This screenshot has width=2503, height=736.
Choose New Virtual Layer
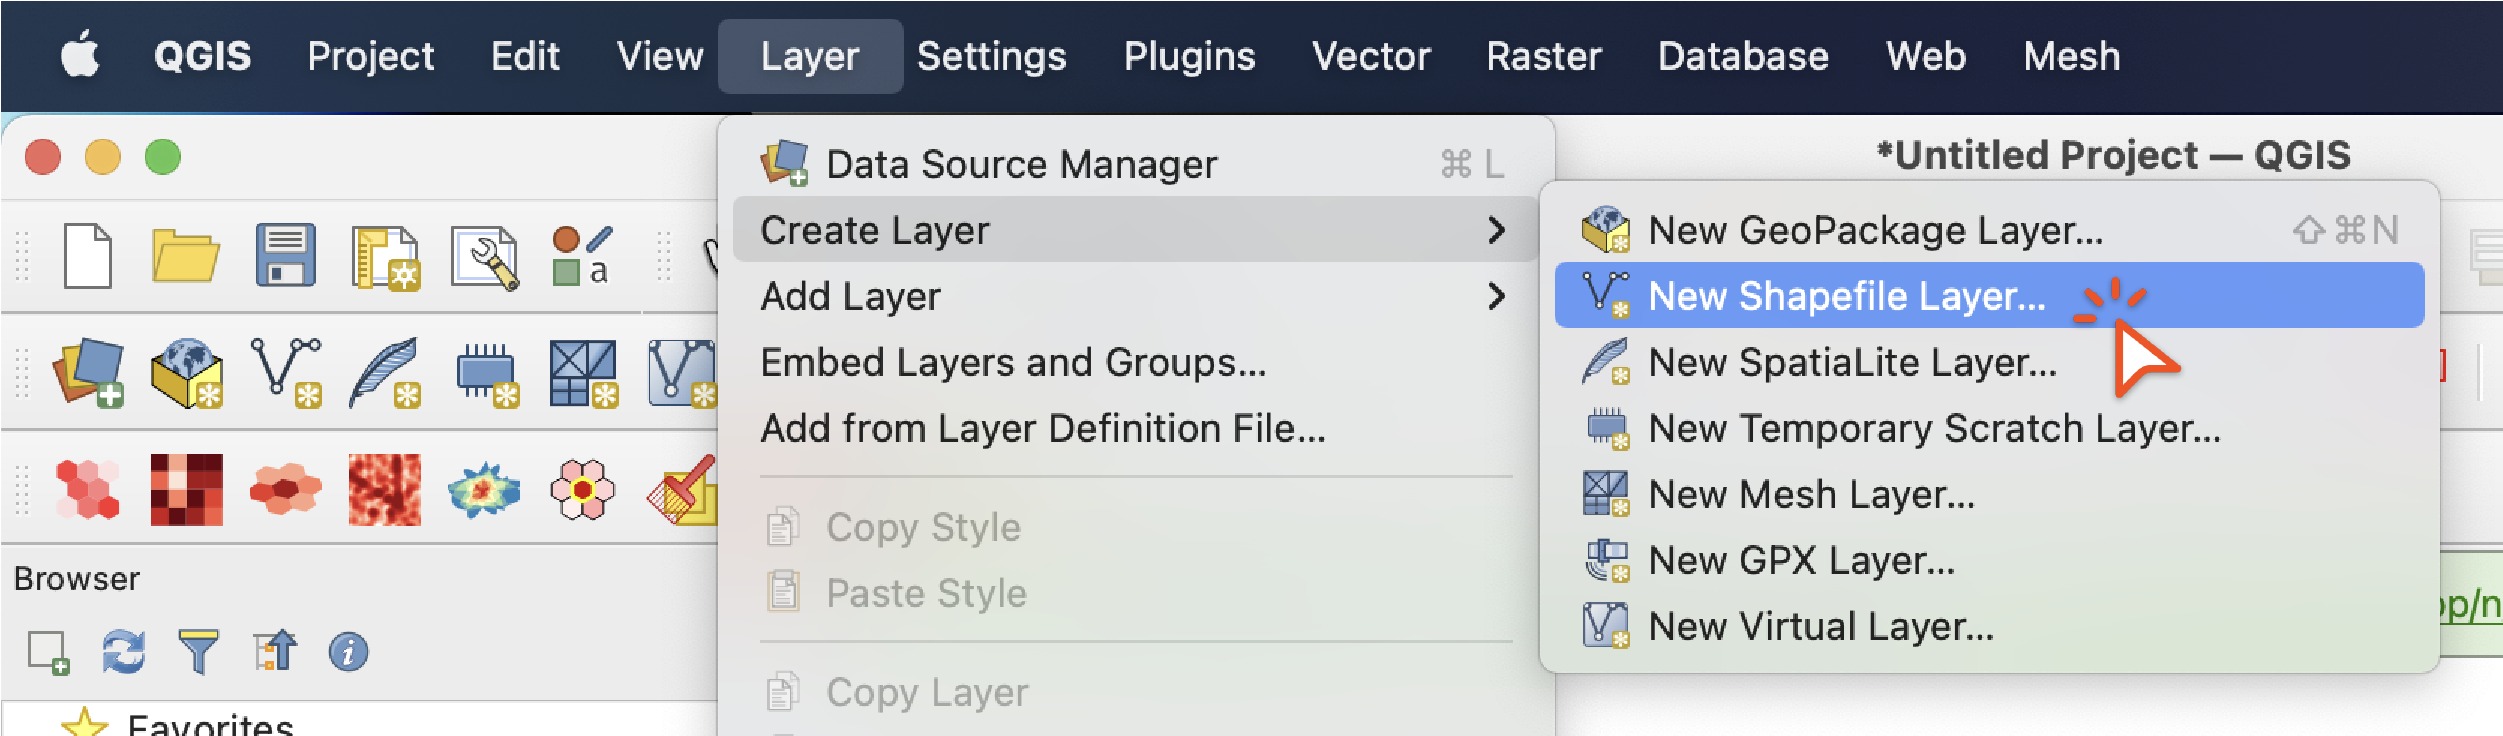pos(1989,626)
